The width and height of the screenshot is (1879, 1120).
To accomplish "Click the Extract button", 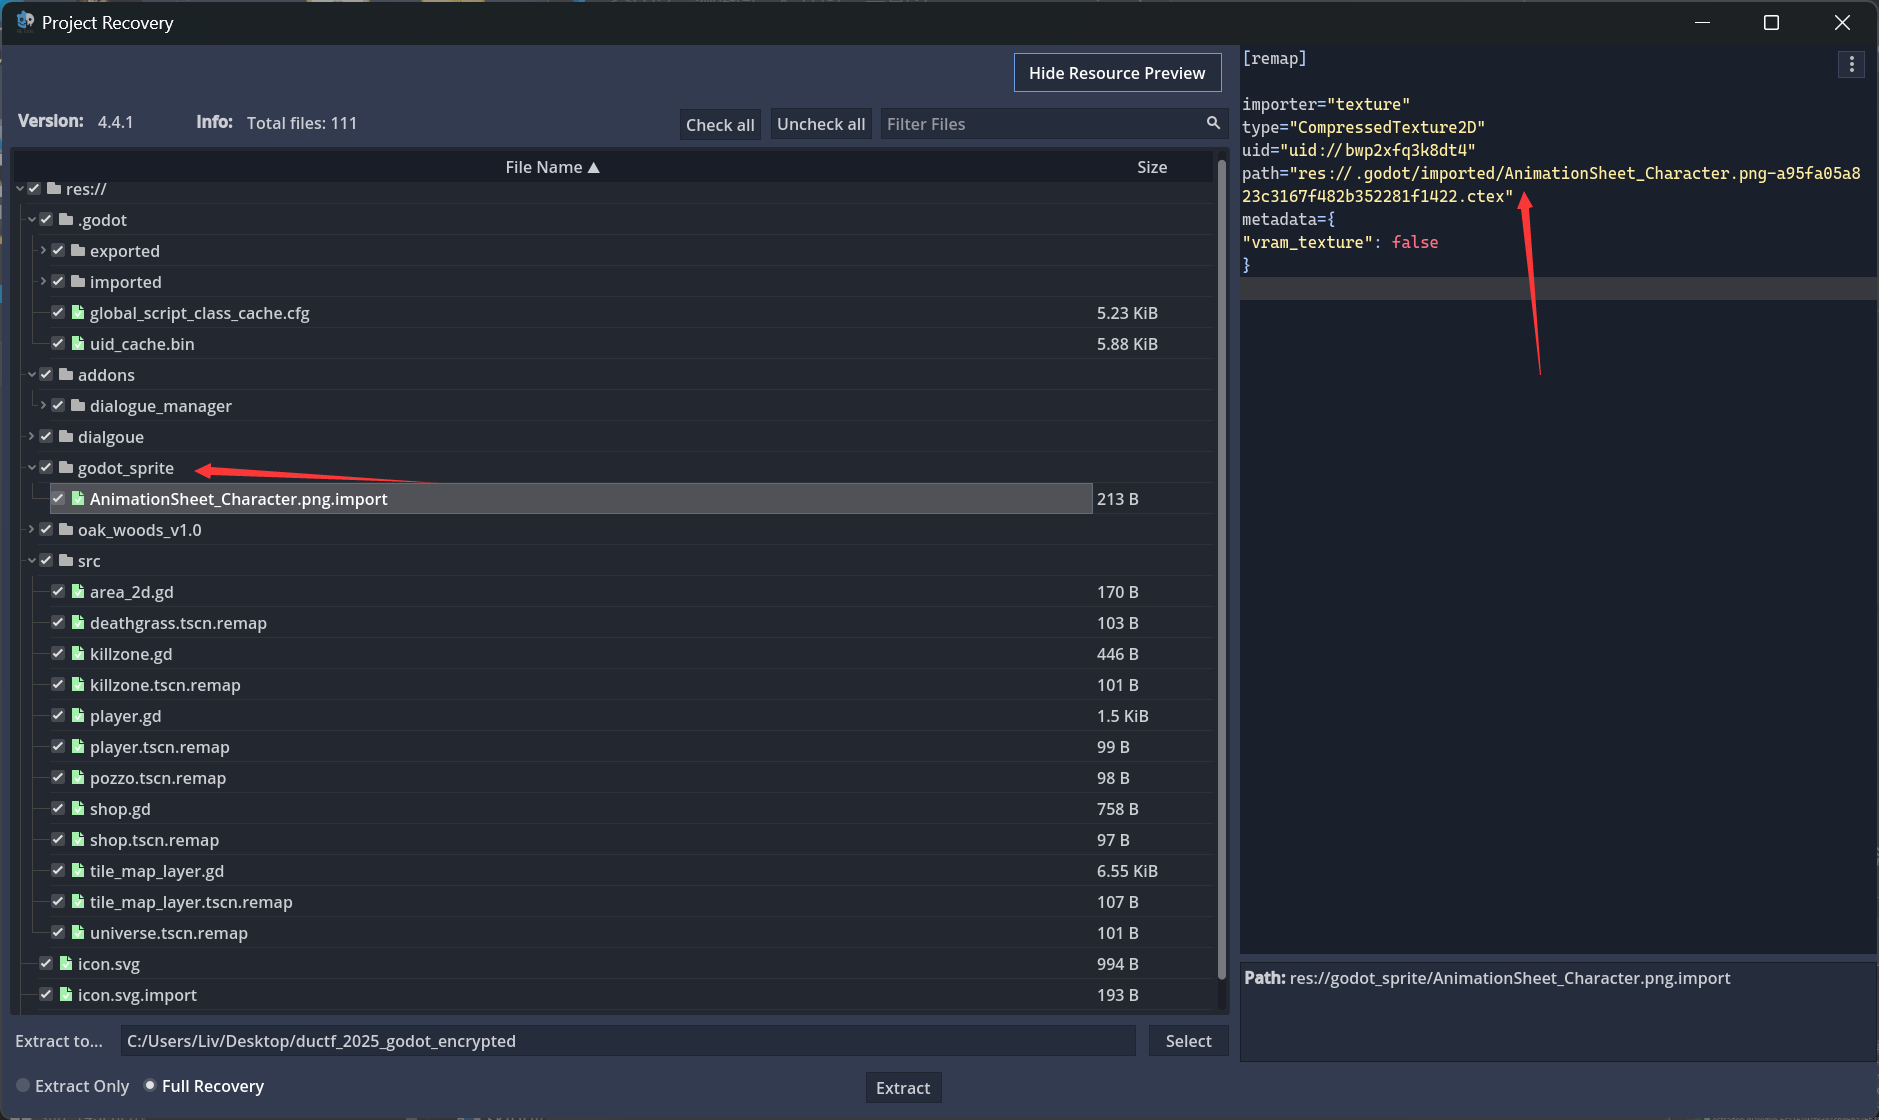I will (903, 1088).
